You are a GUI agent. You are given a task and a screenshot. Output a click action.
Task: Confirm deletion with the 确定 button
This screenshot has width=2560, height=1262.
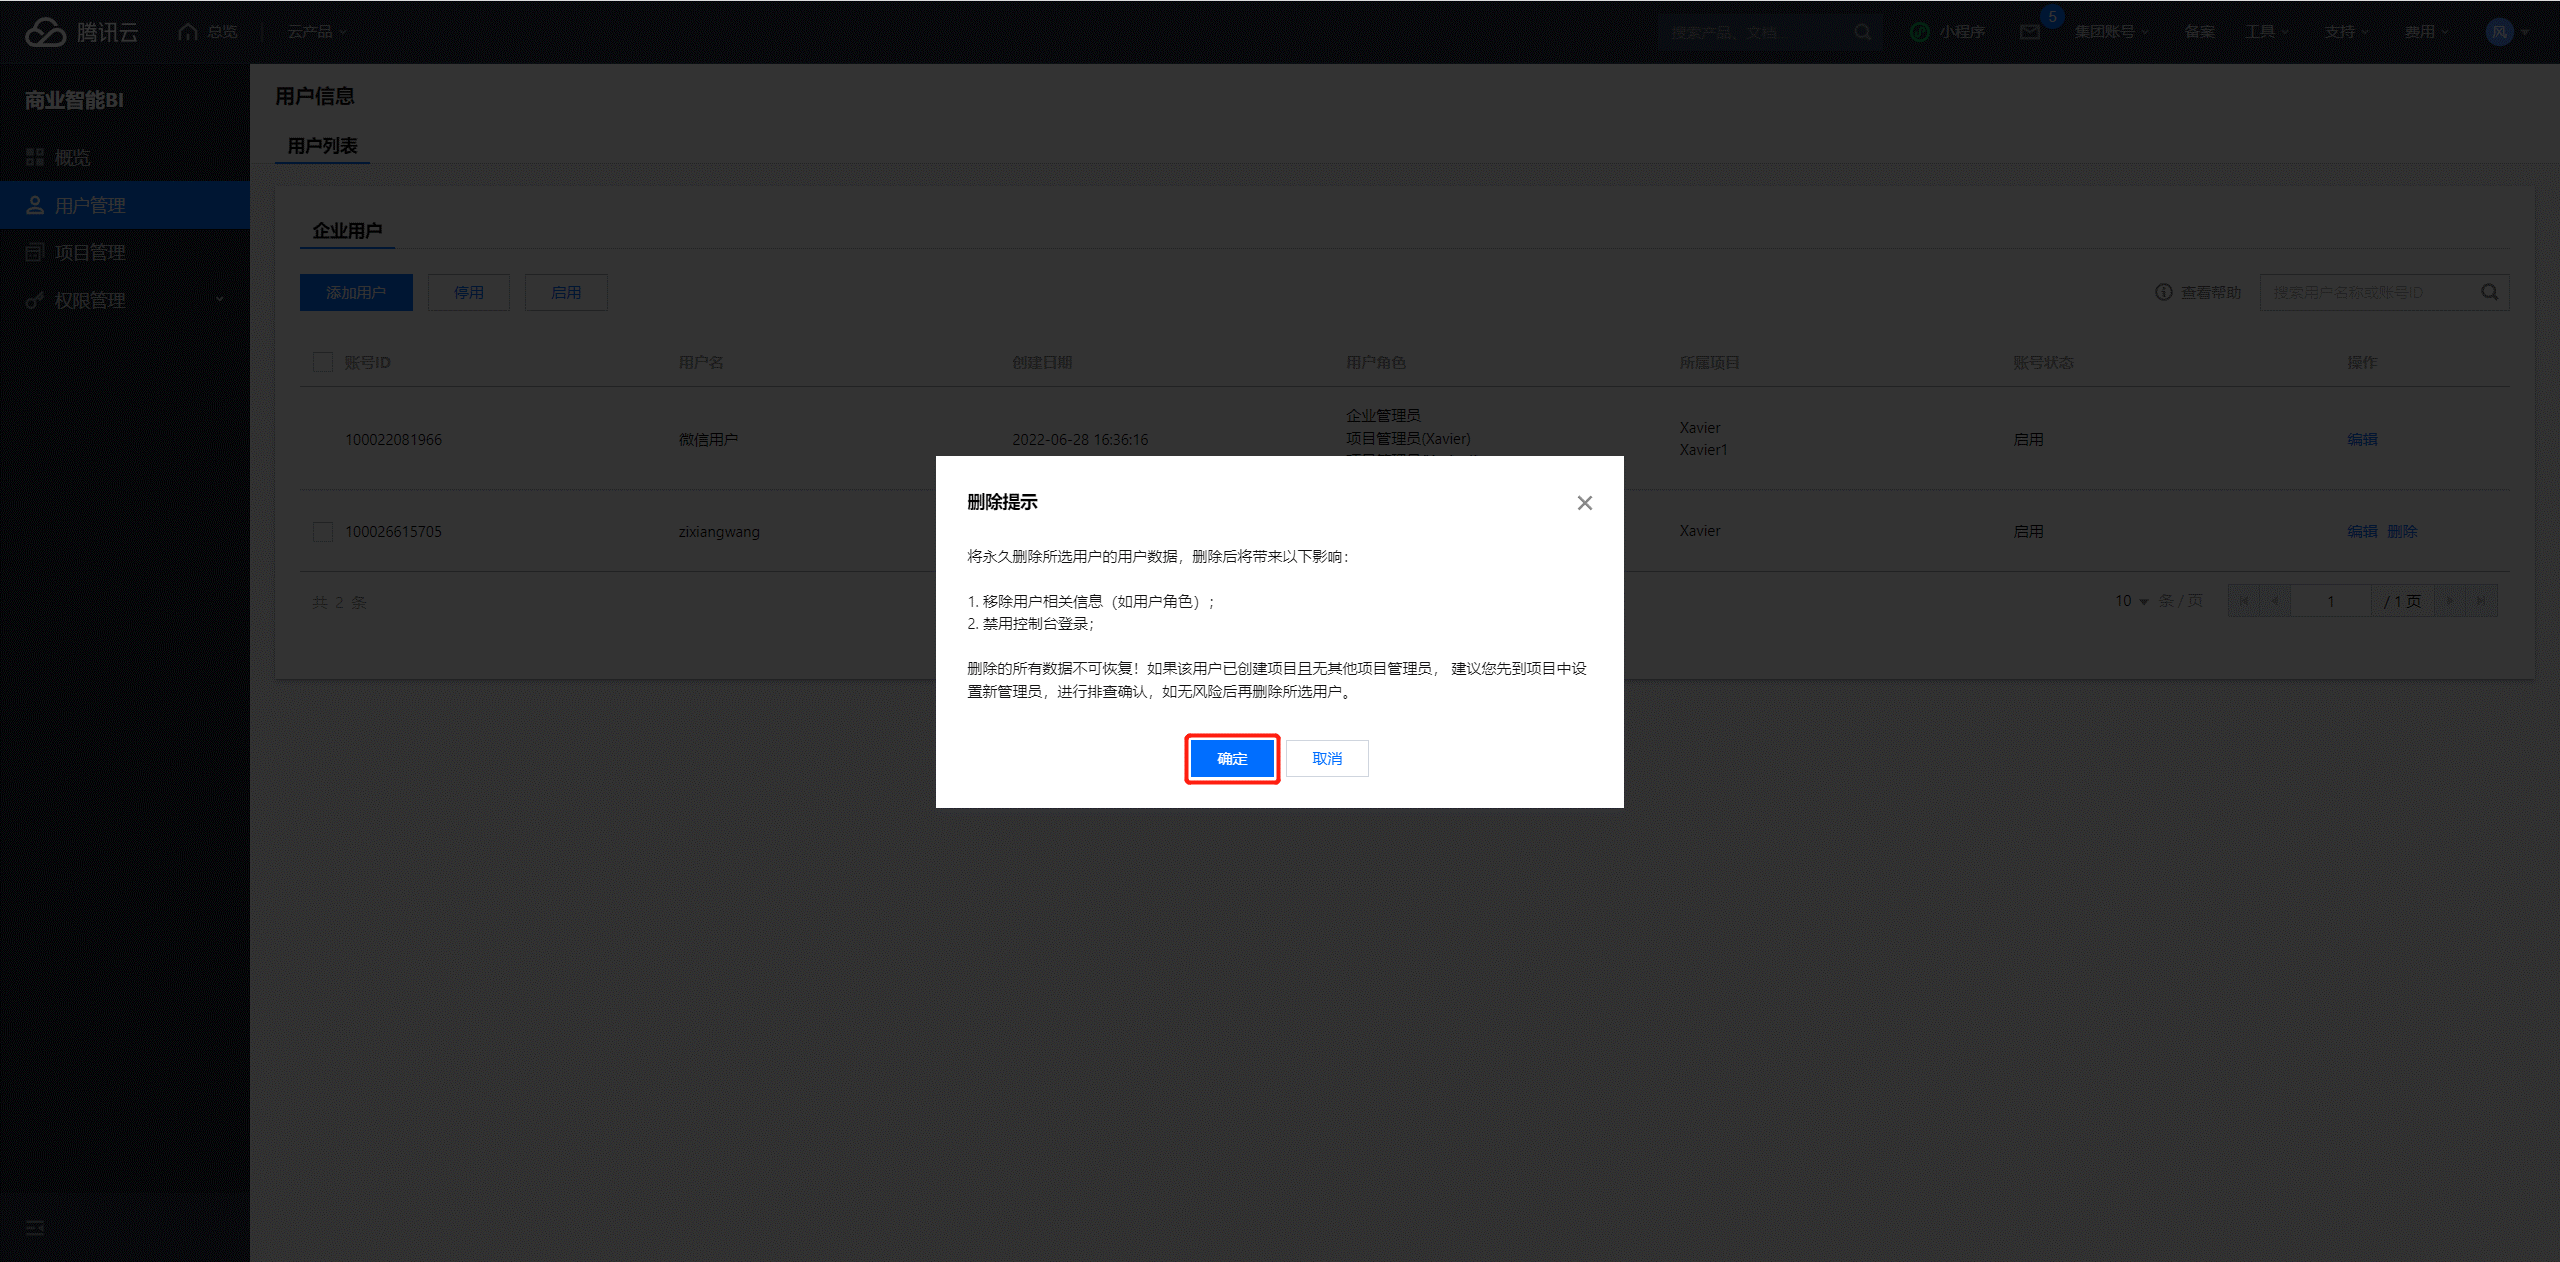click(x=1232, y=759)
